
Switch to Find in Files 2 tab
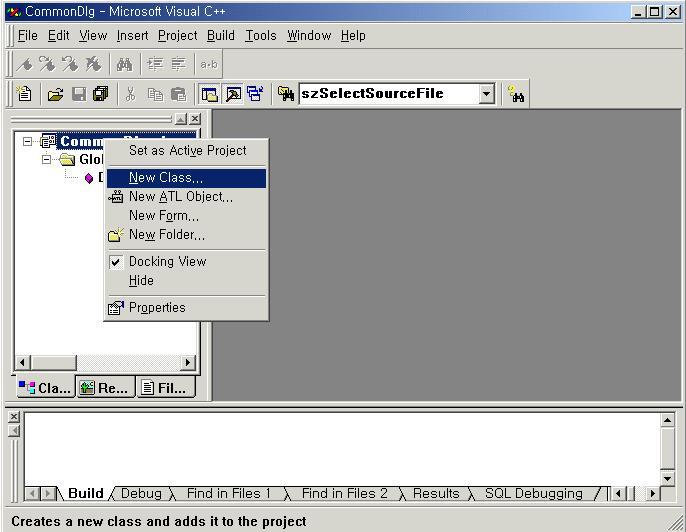coord(345,494)
